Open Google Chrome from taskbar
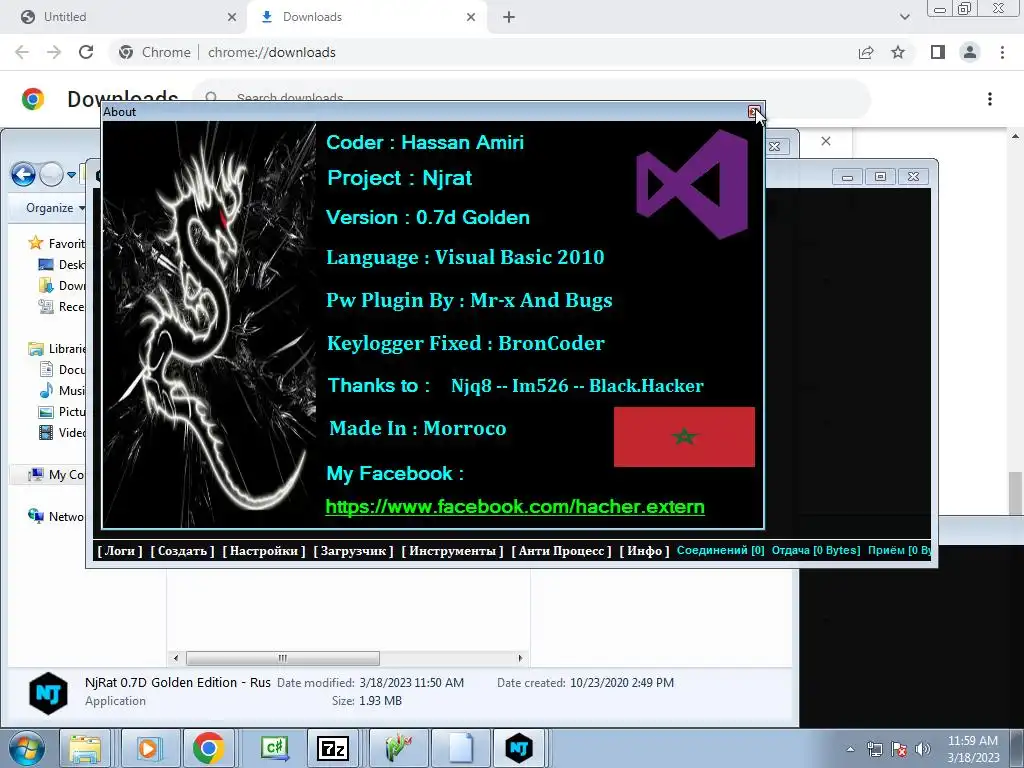1024x768 pixels. coord(208,748)
